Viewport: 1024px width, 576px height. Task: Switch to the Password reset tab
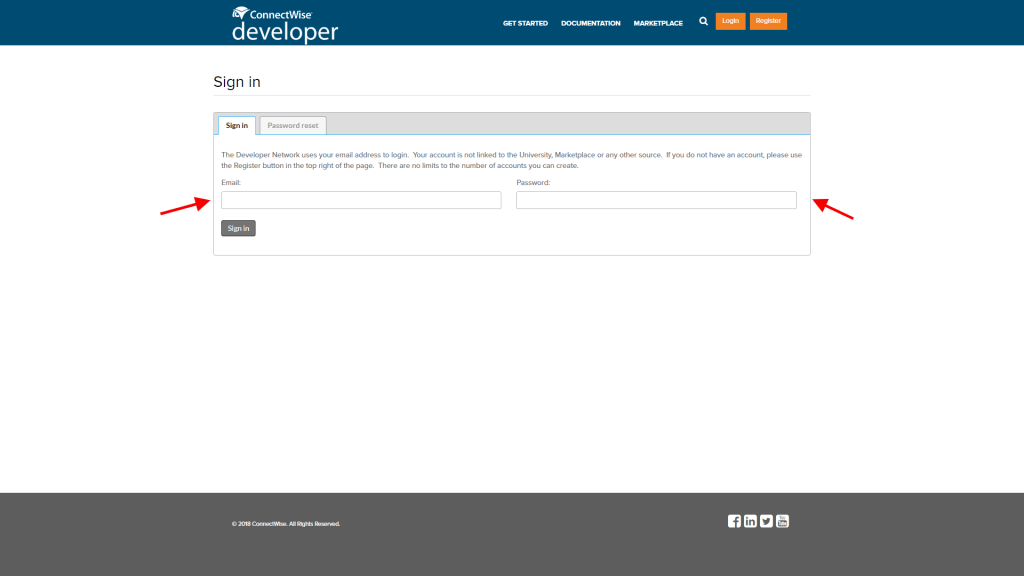coord(292,125)
